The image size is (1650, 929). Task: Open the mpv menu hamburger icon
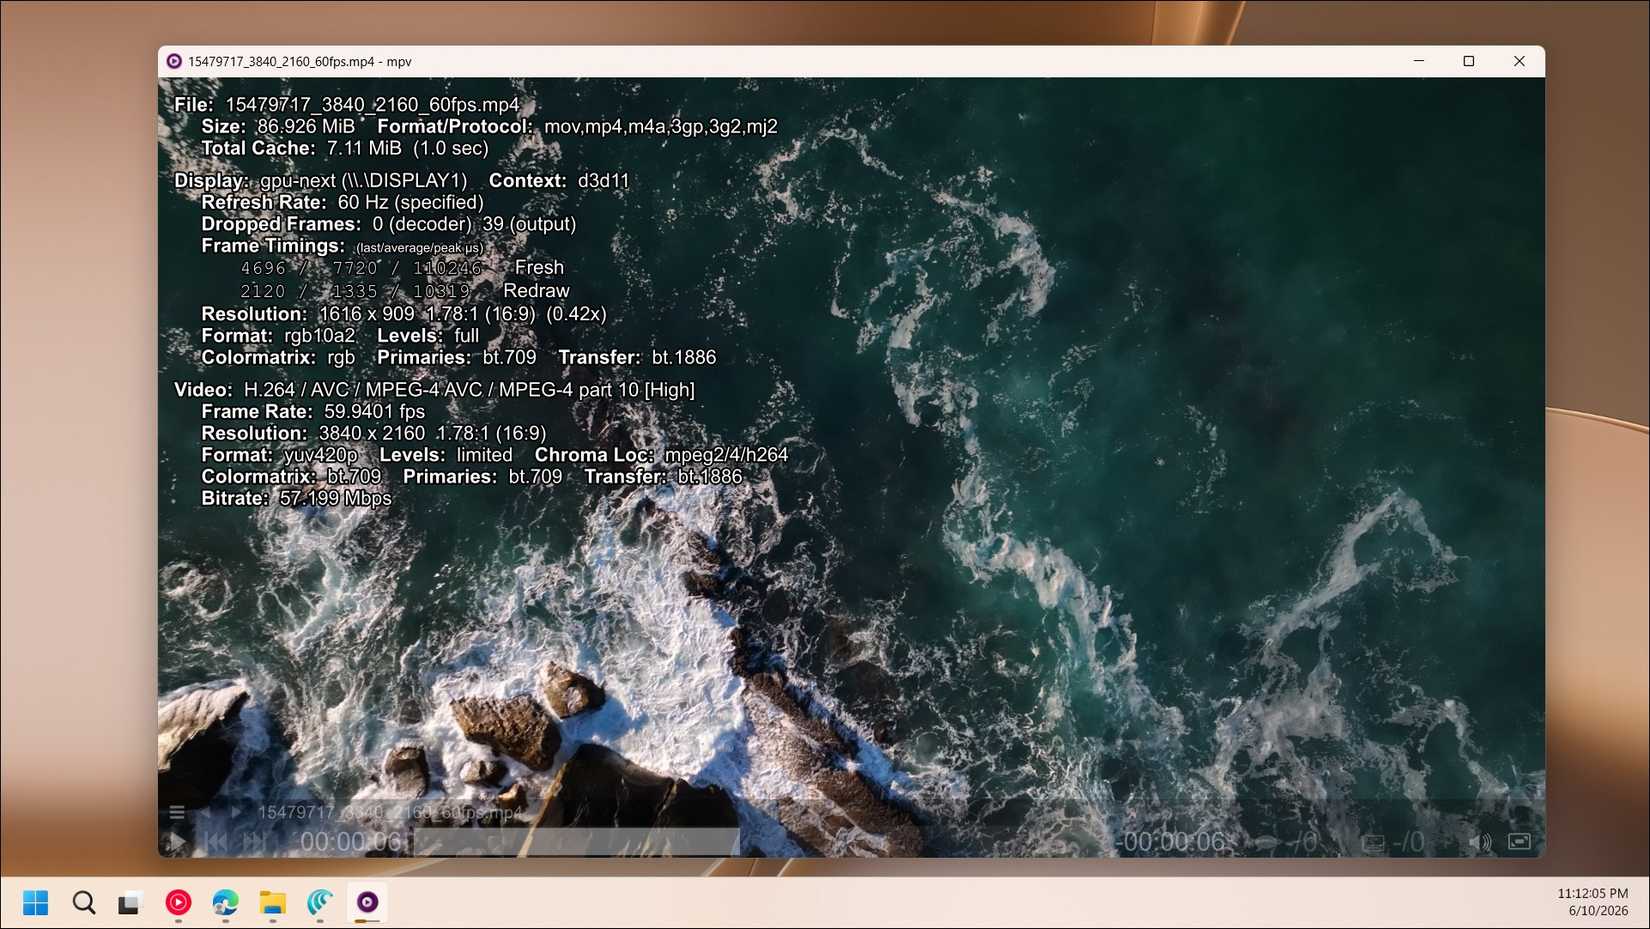[177, 812]
